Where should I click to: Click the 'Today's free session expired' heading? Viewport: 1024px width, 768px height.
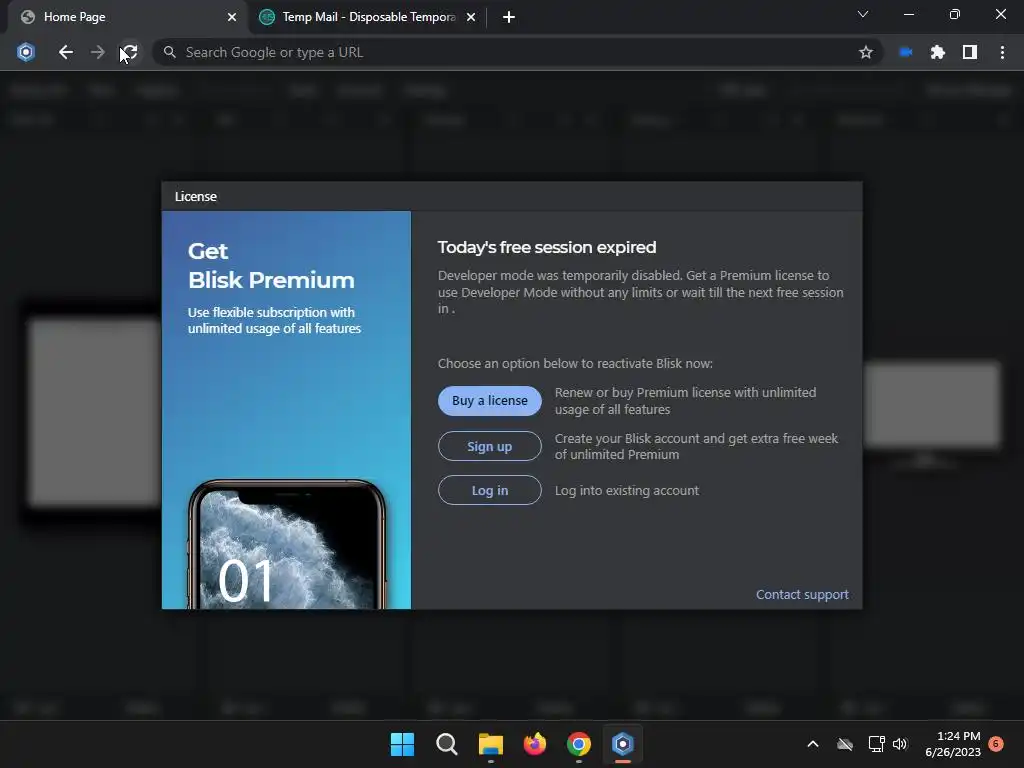pyautogui.click(x=547, y=248)
